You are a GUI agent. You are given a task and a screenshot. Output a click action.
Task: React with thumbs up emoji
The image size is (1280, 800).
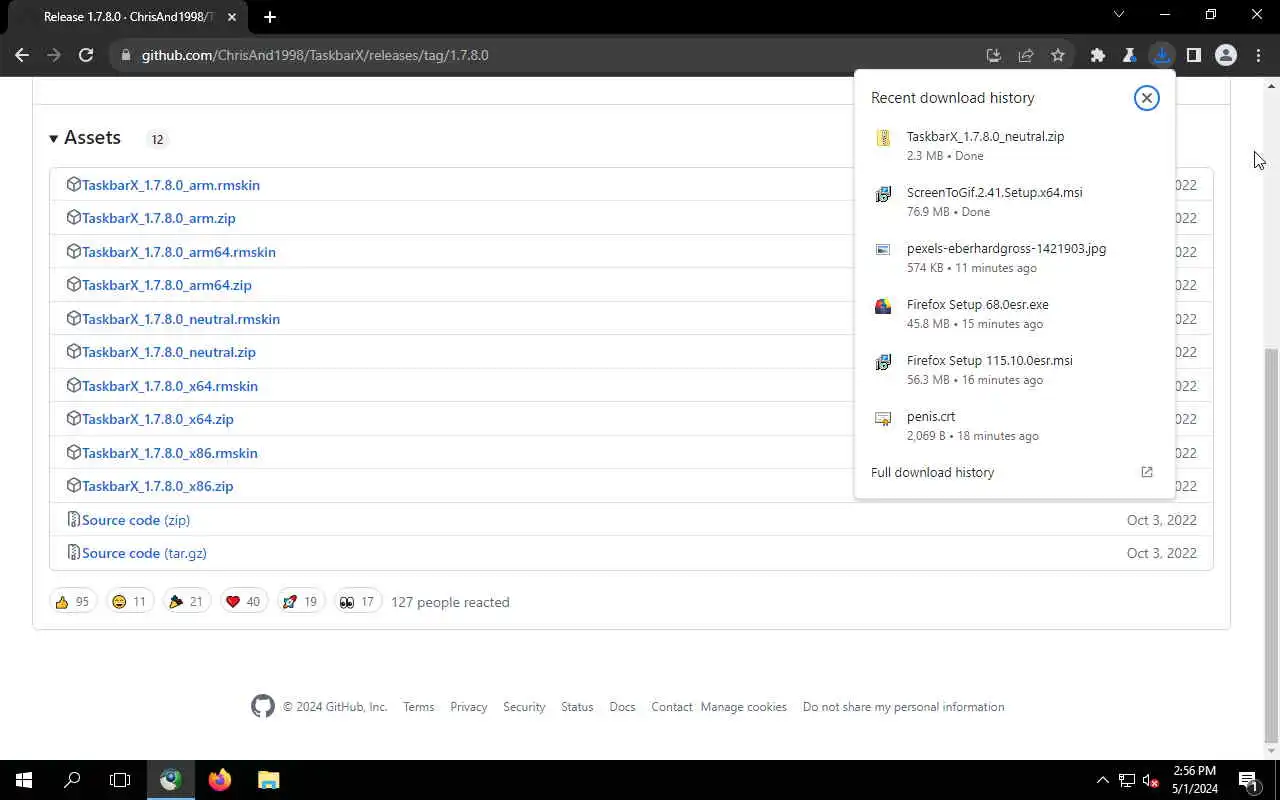pos(73,601)
